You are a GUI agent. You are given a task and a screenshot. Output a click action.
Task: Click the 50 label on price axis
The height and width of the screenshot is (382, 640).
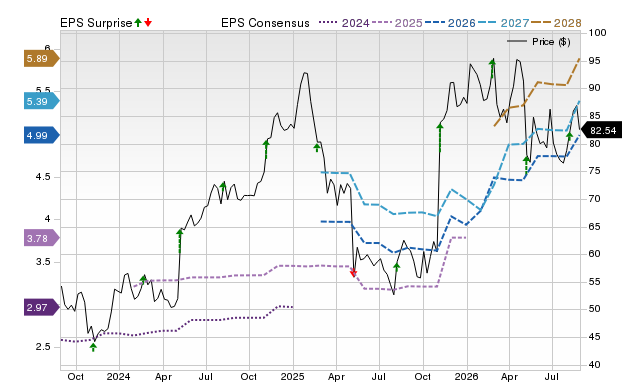click(595, 309)
